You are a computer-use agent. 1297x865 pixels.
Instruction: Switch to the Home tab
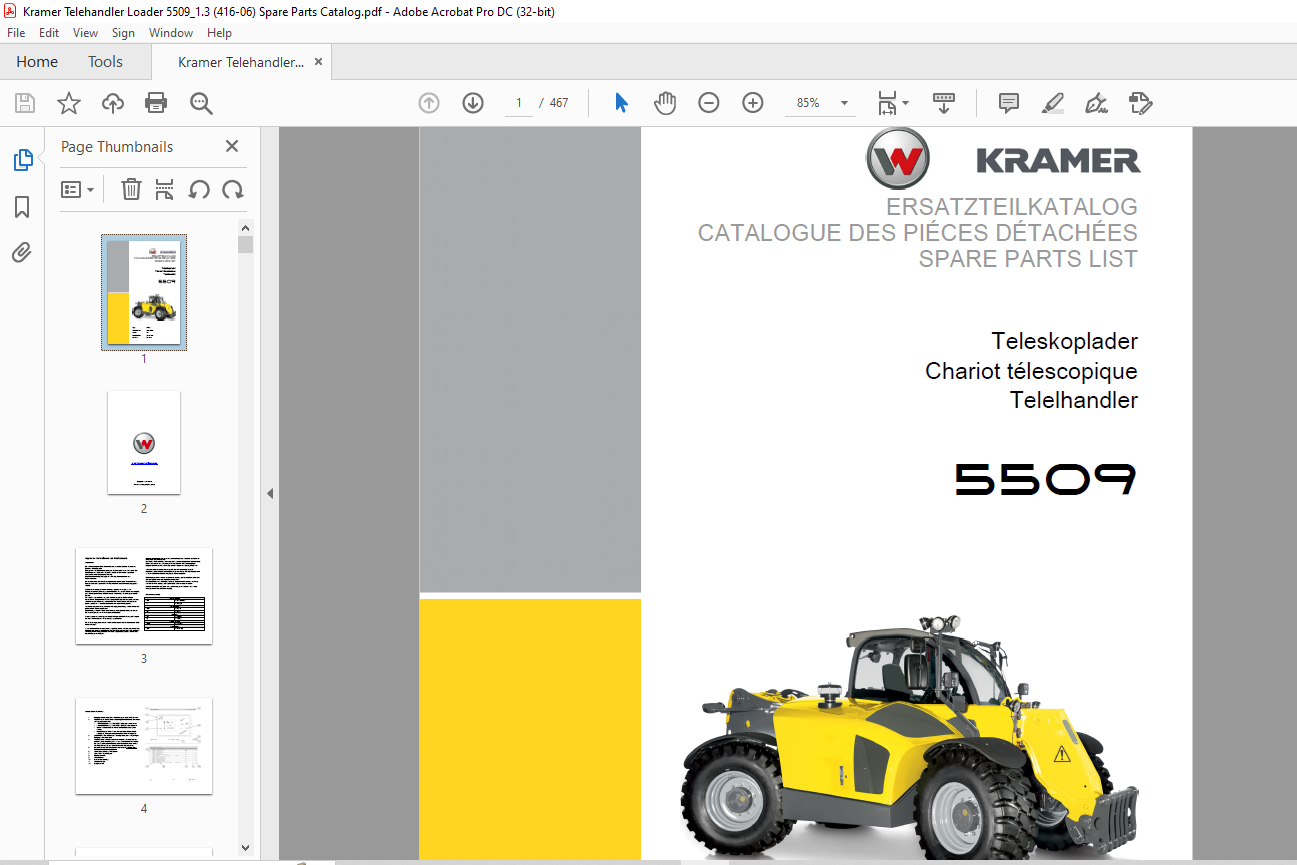pos(37,62)
